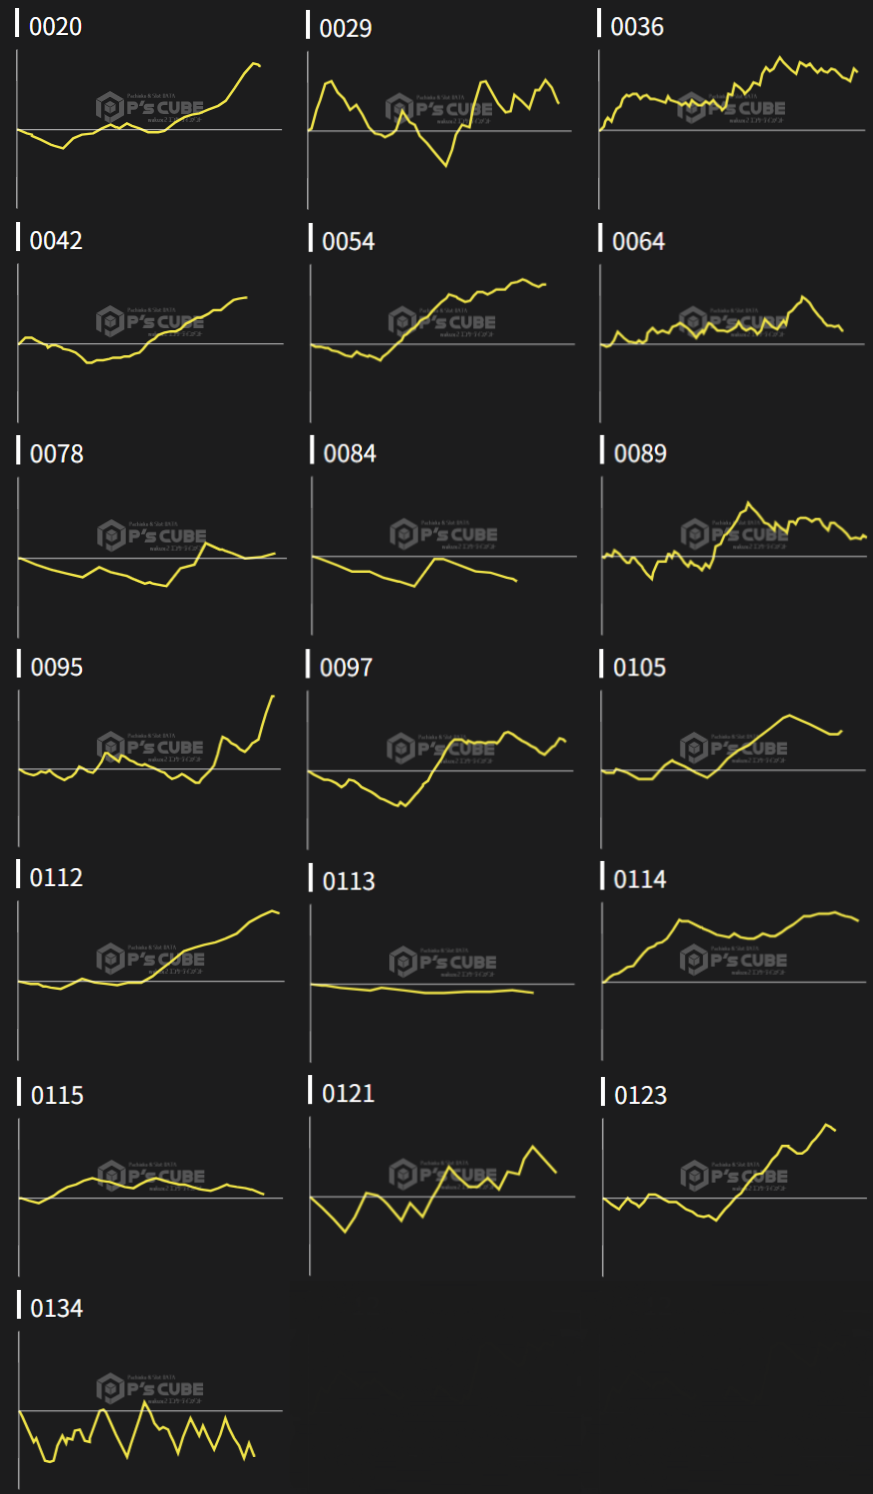Viewport: 873px width, 1494px height.
Task: Open the graph for machine 0114
Action: click(732, 981)
